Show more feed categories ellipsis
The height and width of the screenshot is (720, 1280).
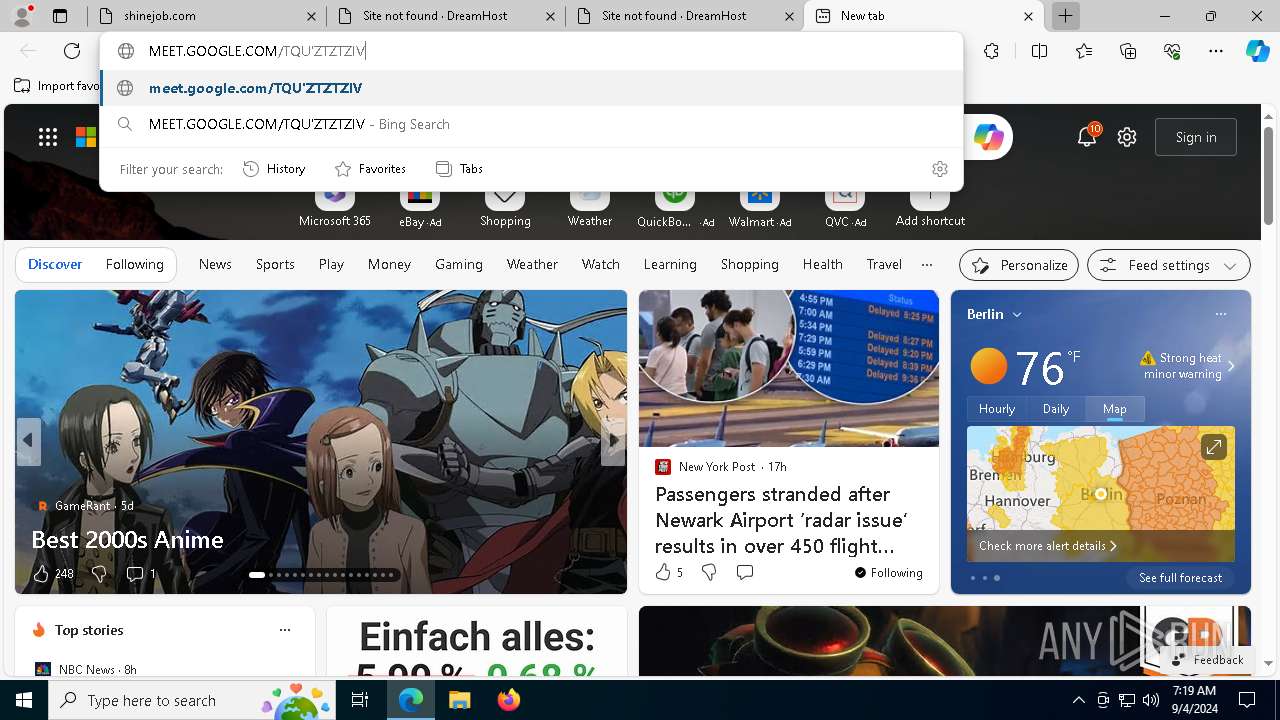(x=927, y=265)
